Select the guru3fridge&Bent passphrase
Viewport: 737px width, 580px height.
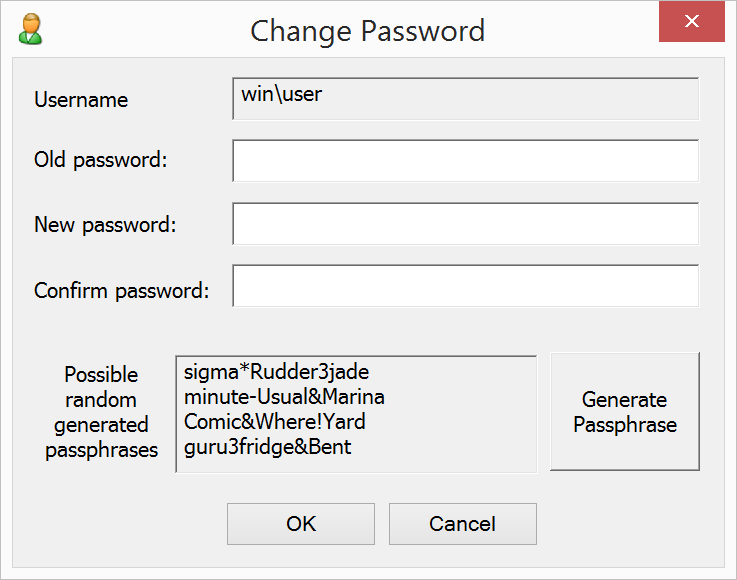267,447
